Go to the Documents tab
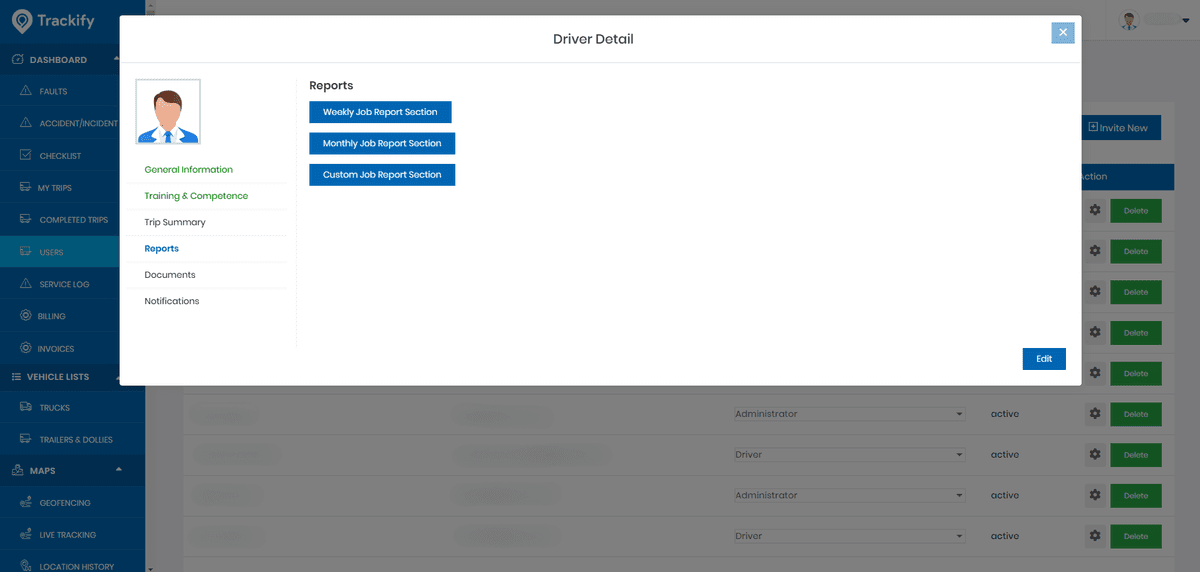Image resolution: width=1200 pixels, height=572 pixels. [x=170, y=275]
